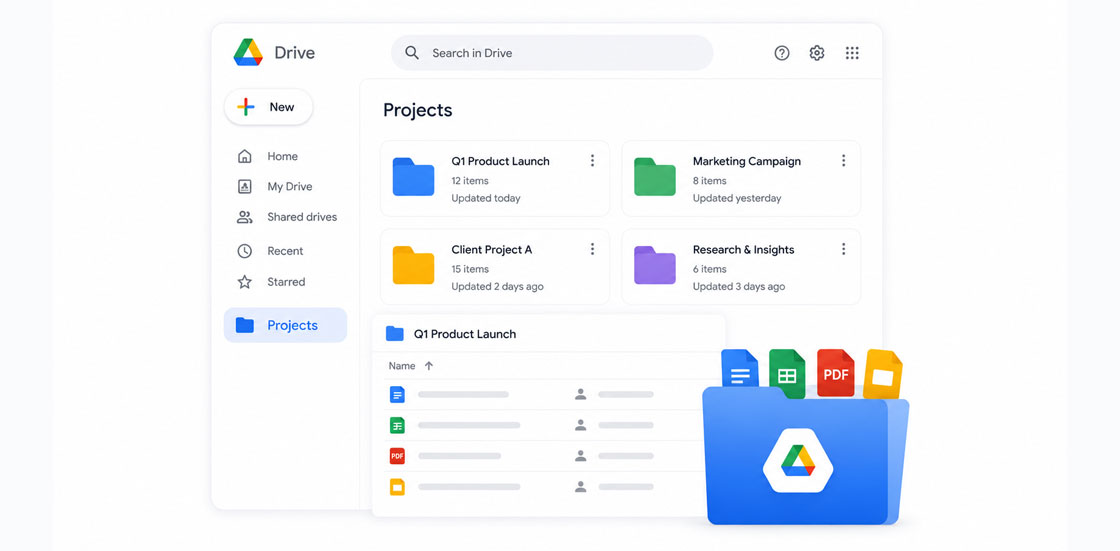Open My Drive in sidebar
1120x551 pixels.
[289, 187]
